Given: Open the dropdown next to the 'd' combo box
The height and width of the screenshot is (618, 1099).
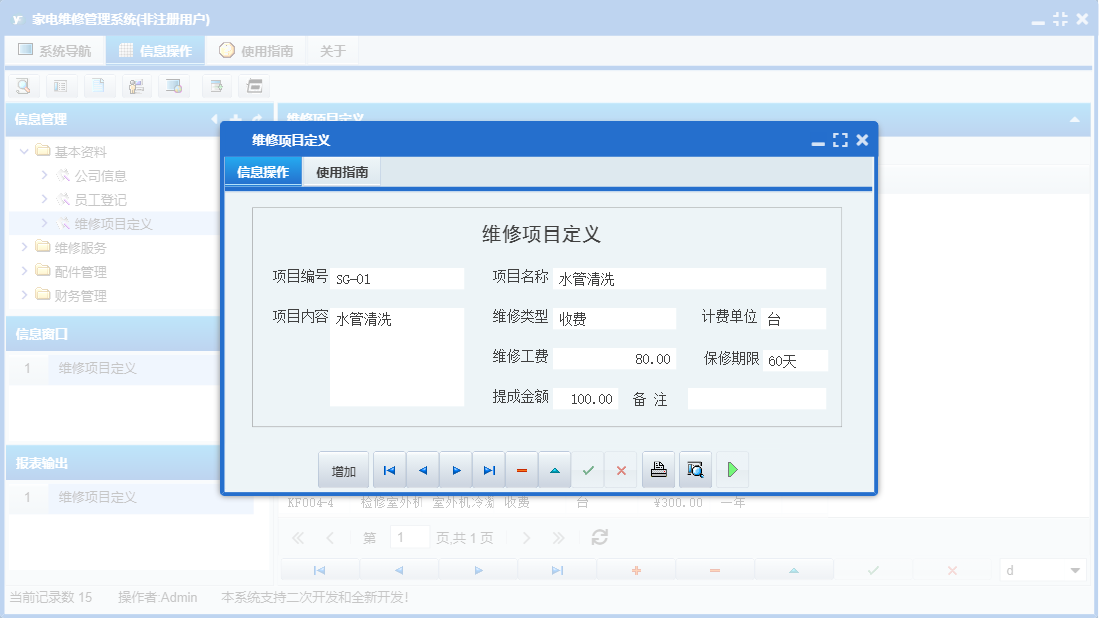Looking at the screenshot, I should tap(1077, 568).
